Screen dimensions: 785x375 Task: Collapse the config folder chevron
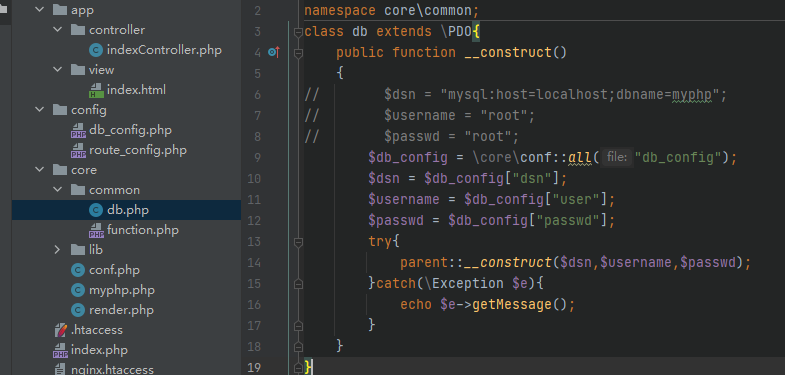click(40, 110)
